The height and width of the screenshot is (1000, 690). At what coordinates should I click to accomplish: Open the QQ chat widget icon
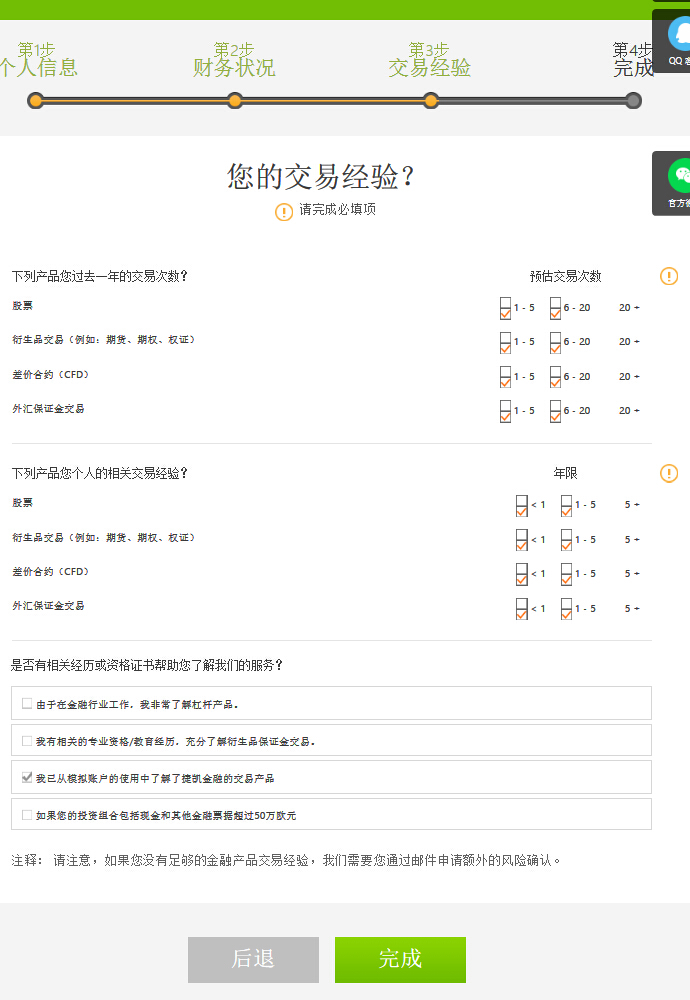[679, 34]
